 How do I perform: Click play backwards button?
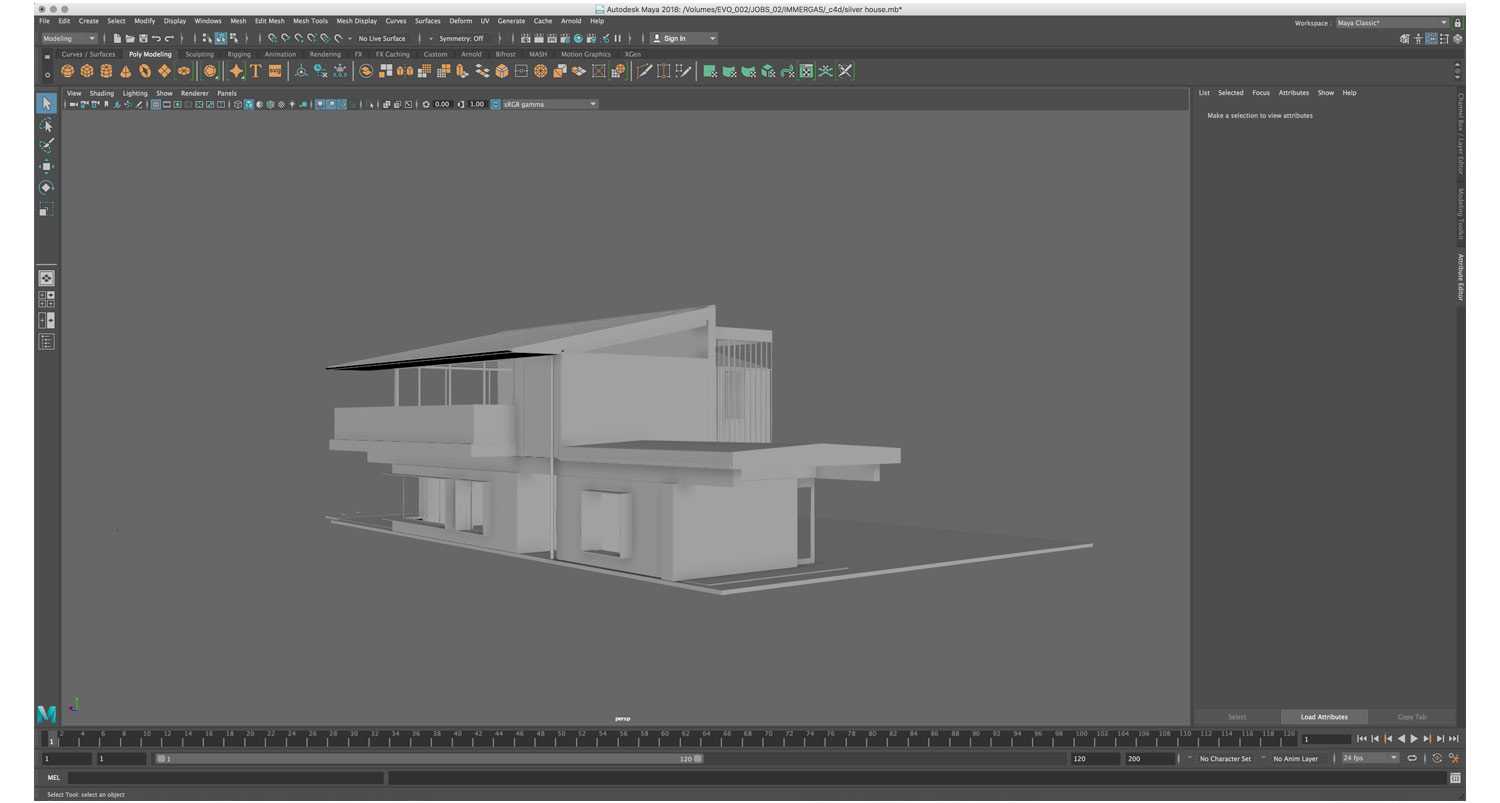(1401, 739)
